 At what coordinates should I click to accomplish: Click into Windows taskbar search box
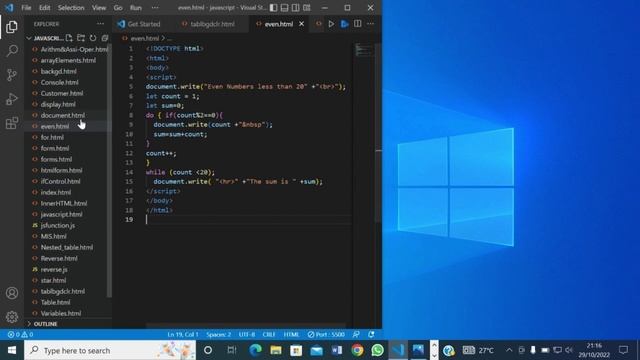pyautogui.click(x=110, y=350)
